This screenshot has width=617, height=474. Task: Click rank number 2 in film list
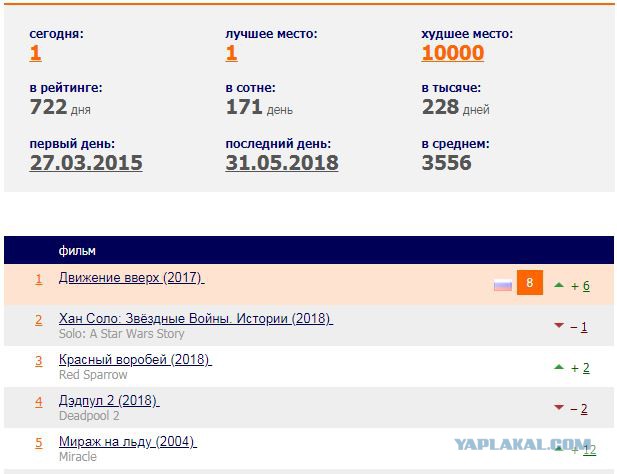tap(39, 320)
